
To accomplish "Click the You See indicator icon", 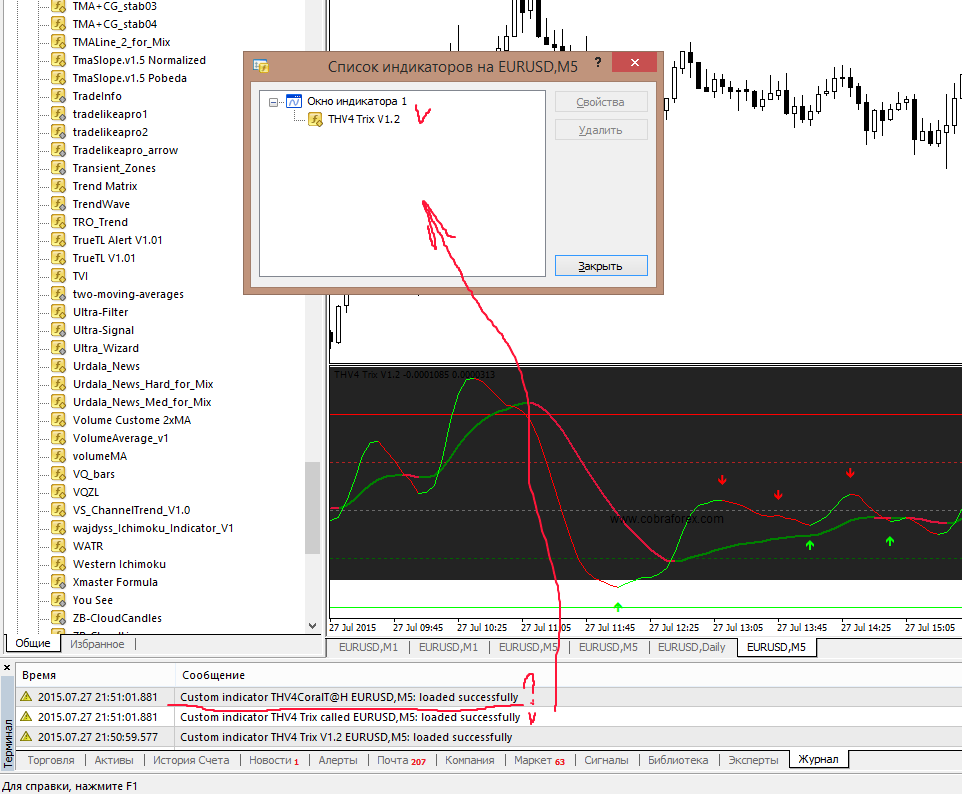I will (x=58, y=599).
